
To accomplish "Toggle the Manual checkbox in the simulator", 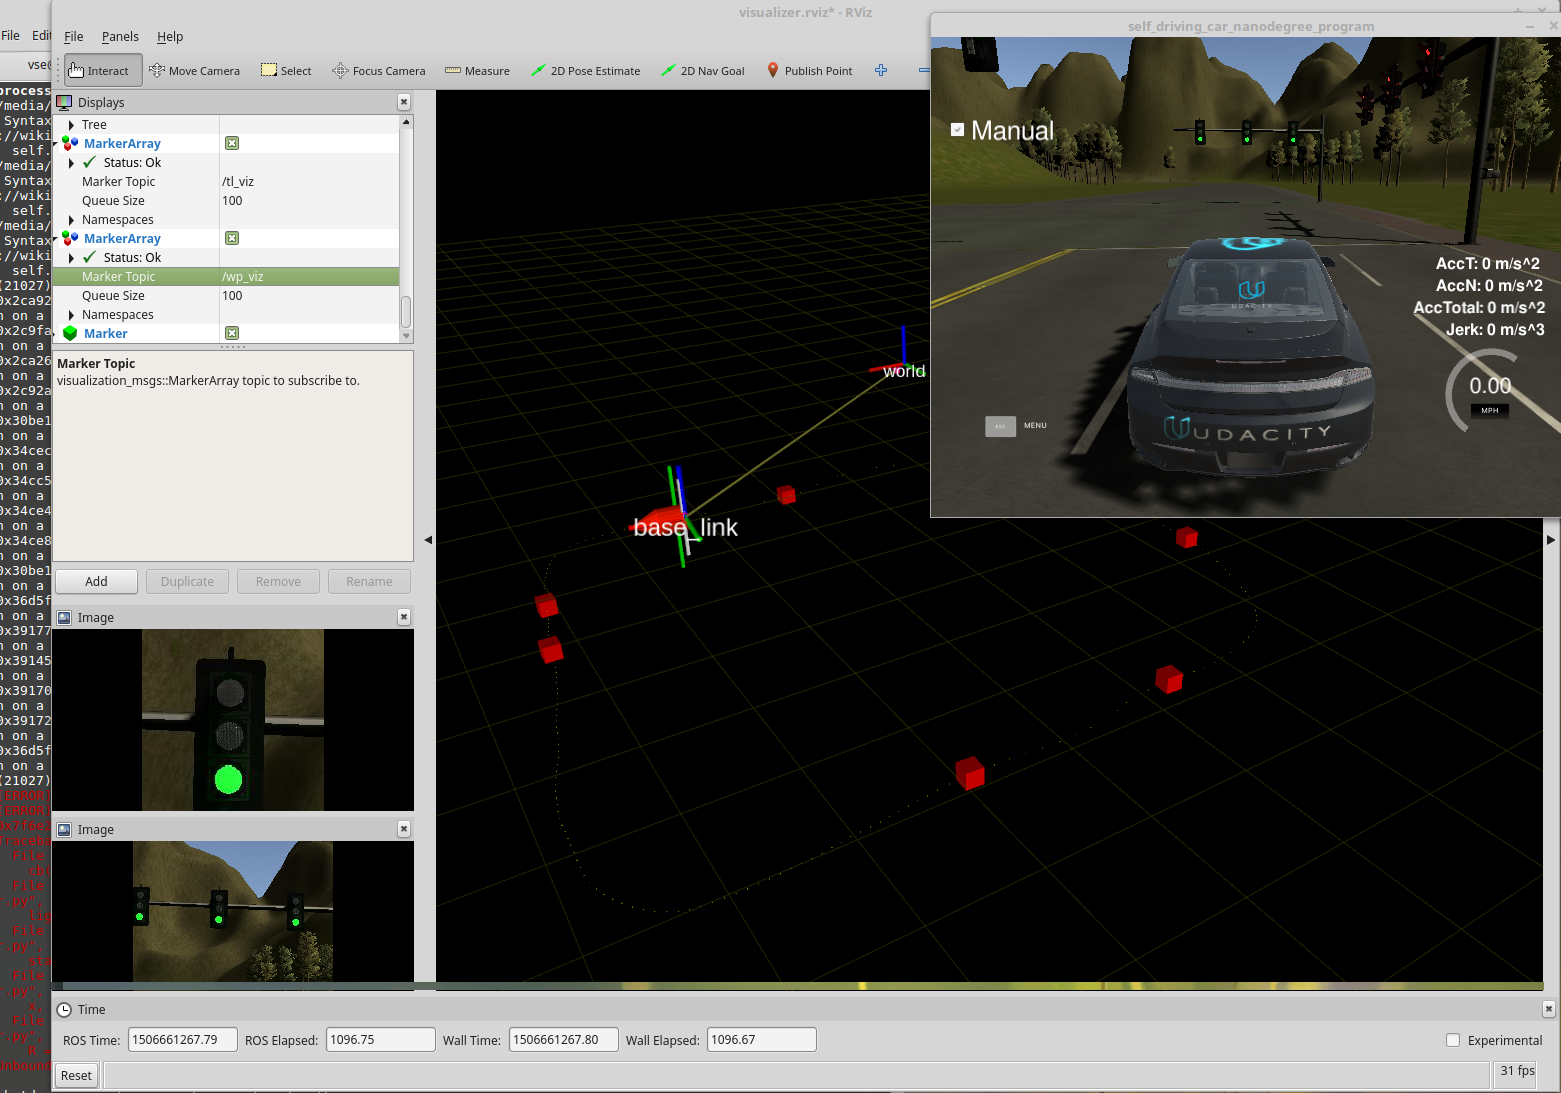I will 957,130.
